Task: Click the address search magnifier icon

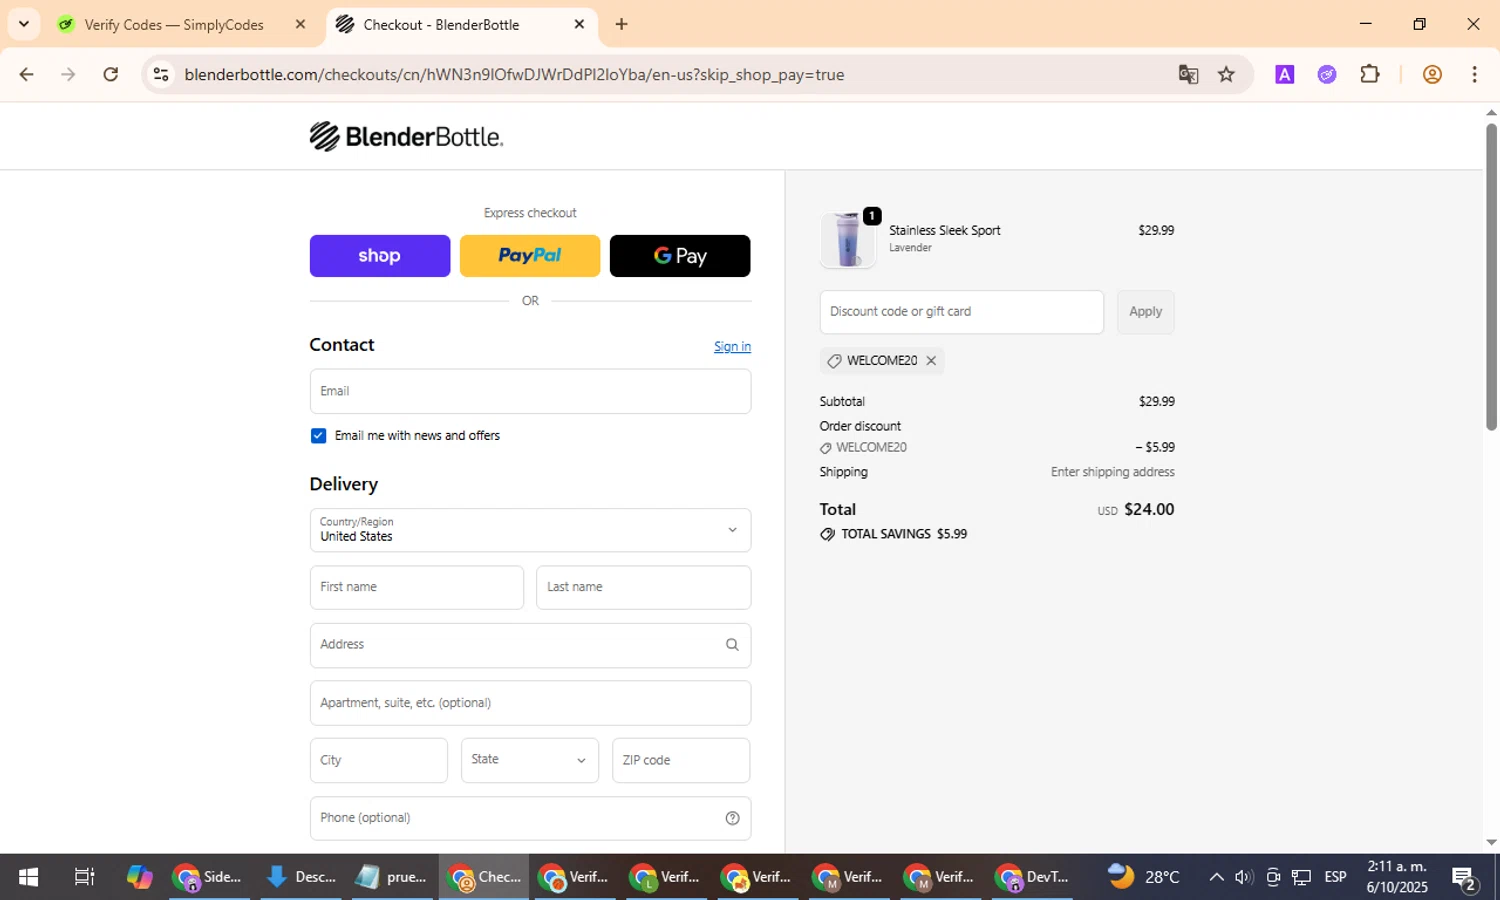Action: click(x=732, y=645)
